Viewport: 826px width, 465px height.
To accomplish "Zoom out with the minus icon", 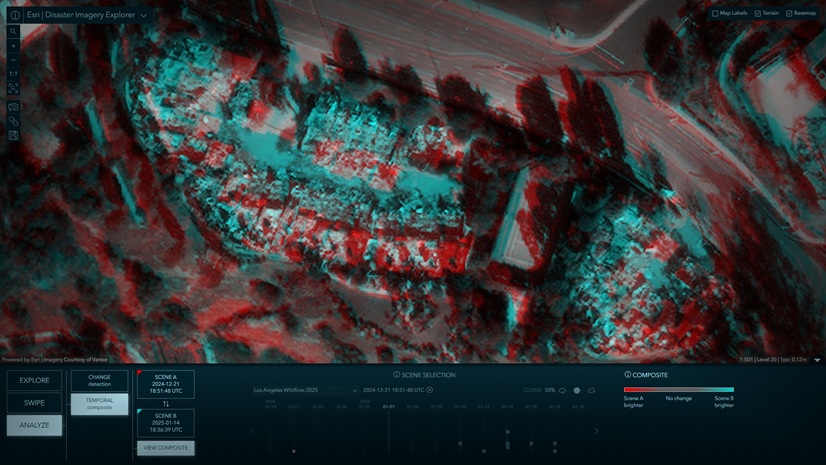I will point(14,60).
